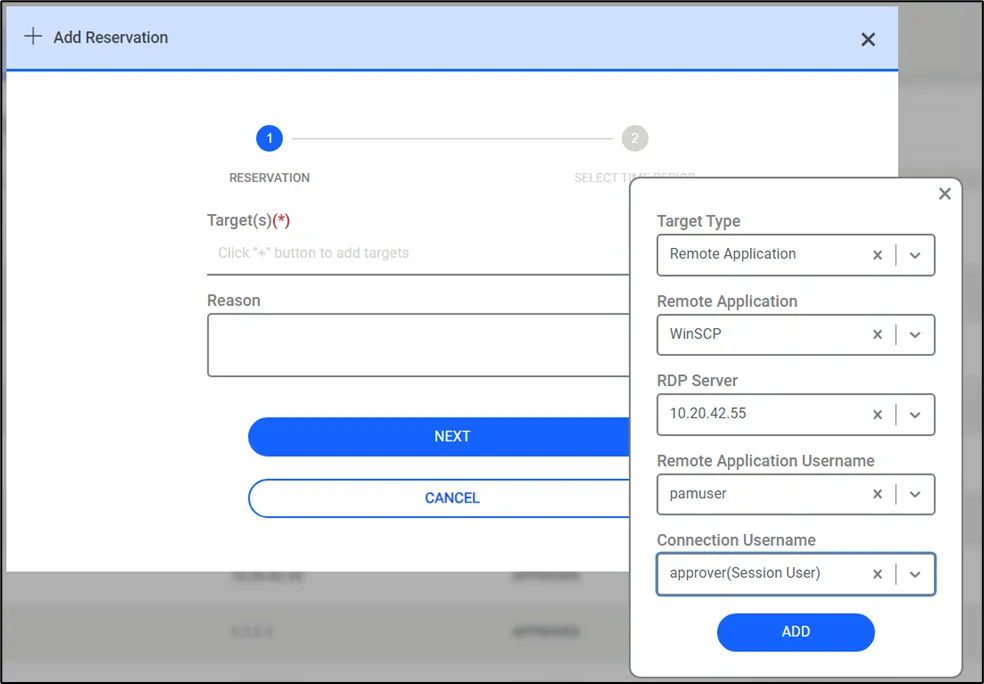Click the pamuser value text

pos(698,494)
